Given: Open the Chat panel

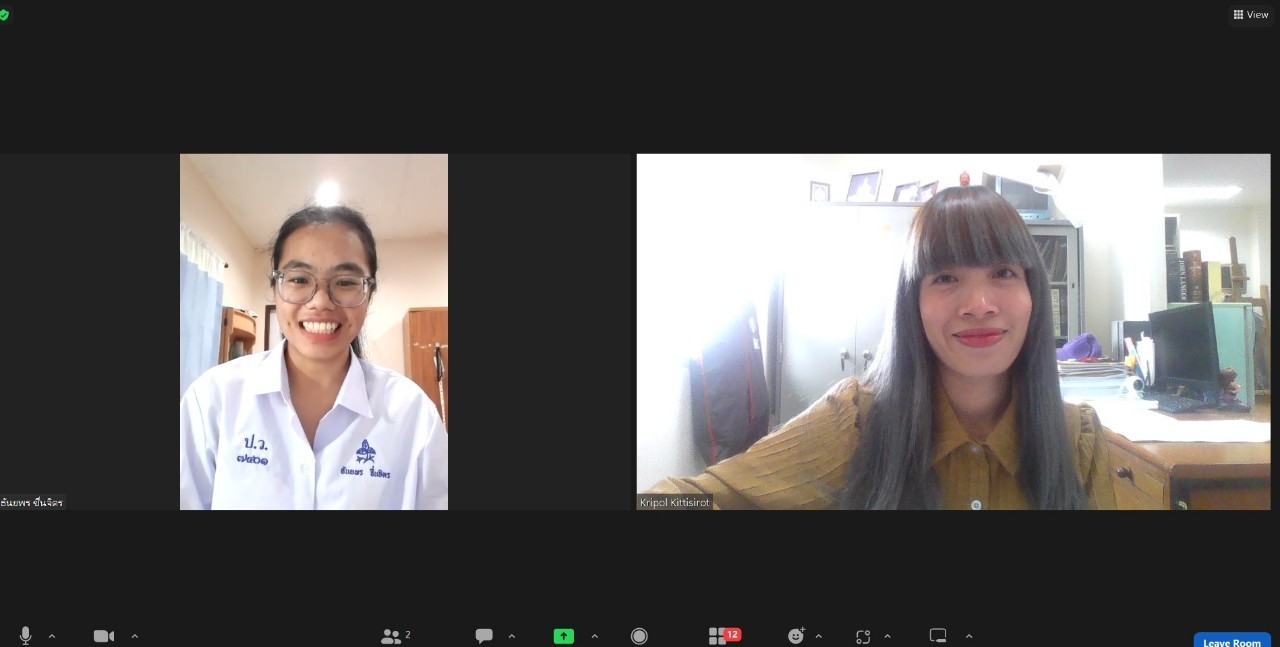Looking at the screenshot, I should (484, 636).
